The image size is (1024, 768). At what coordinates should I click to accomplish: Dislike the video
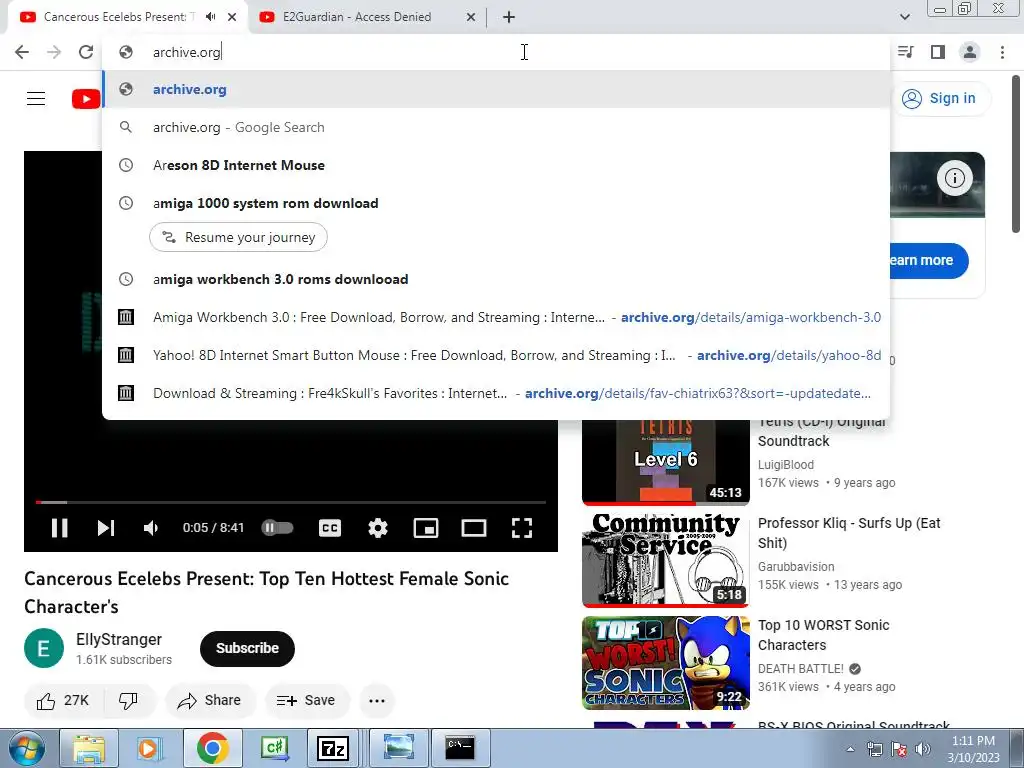pos(128,701)
